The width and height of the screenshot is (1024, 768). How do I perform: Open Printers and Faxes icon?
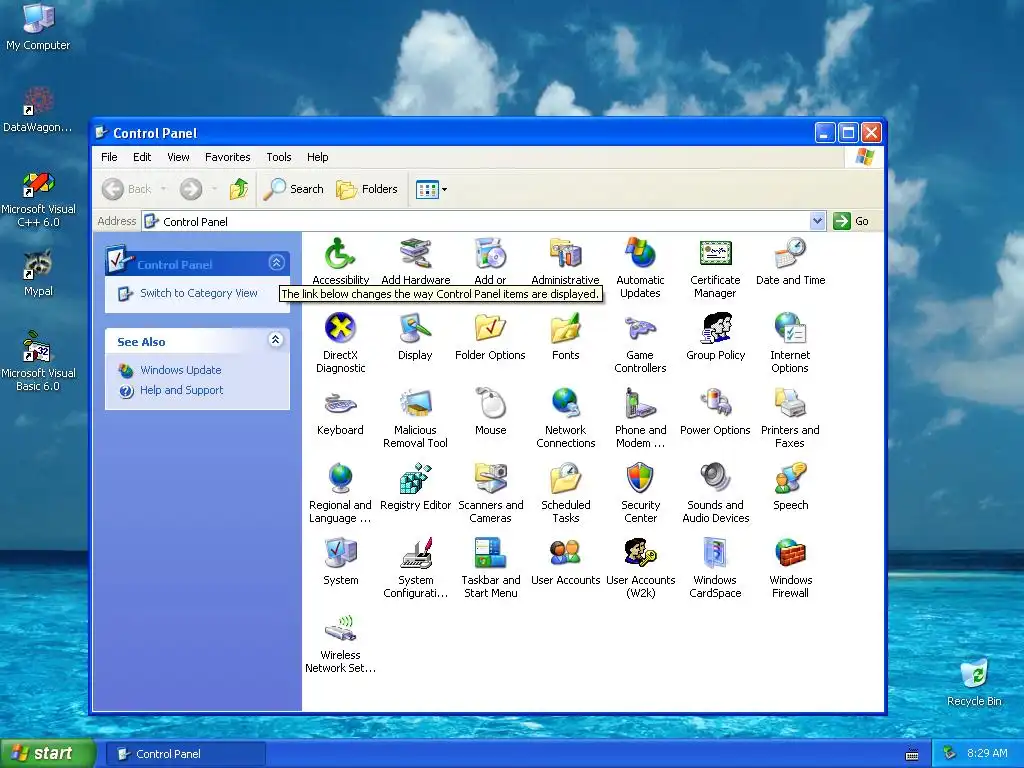(x=790, y=403)
